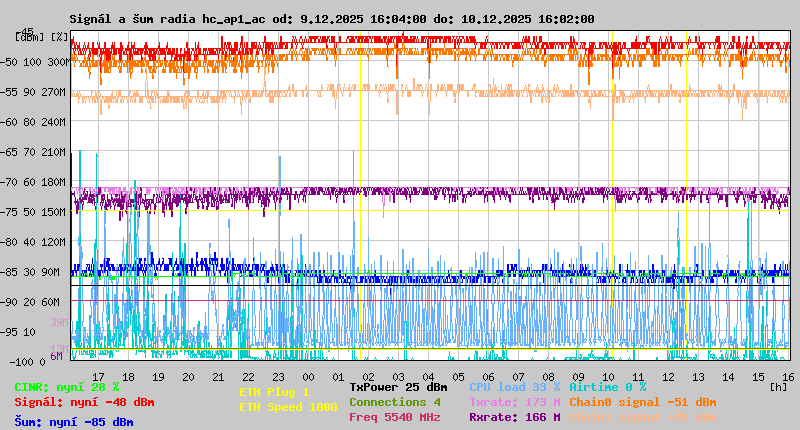Click the purple Rxrate 166 M legend label
The width and height of the screenshot is (800, 430).
pos(514,417)
